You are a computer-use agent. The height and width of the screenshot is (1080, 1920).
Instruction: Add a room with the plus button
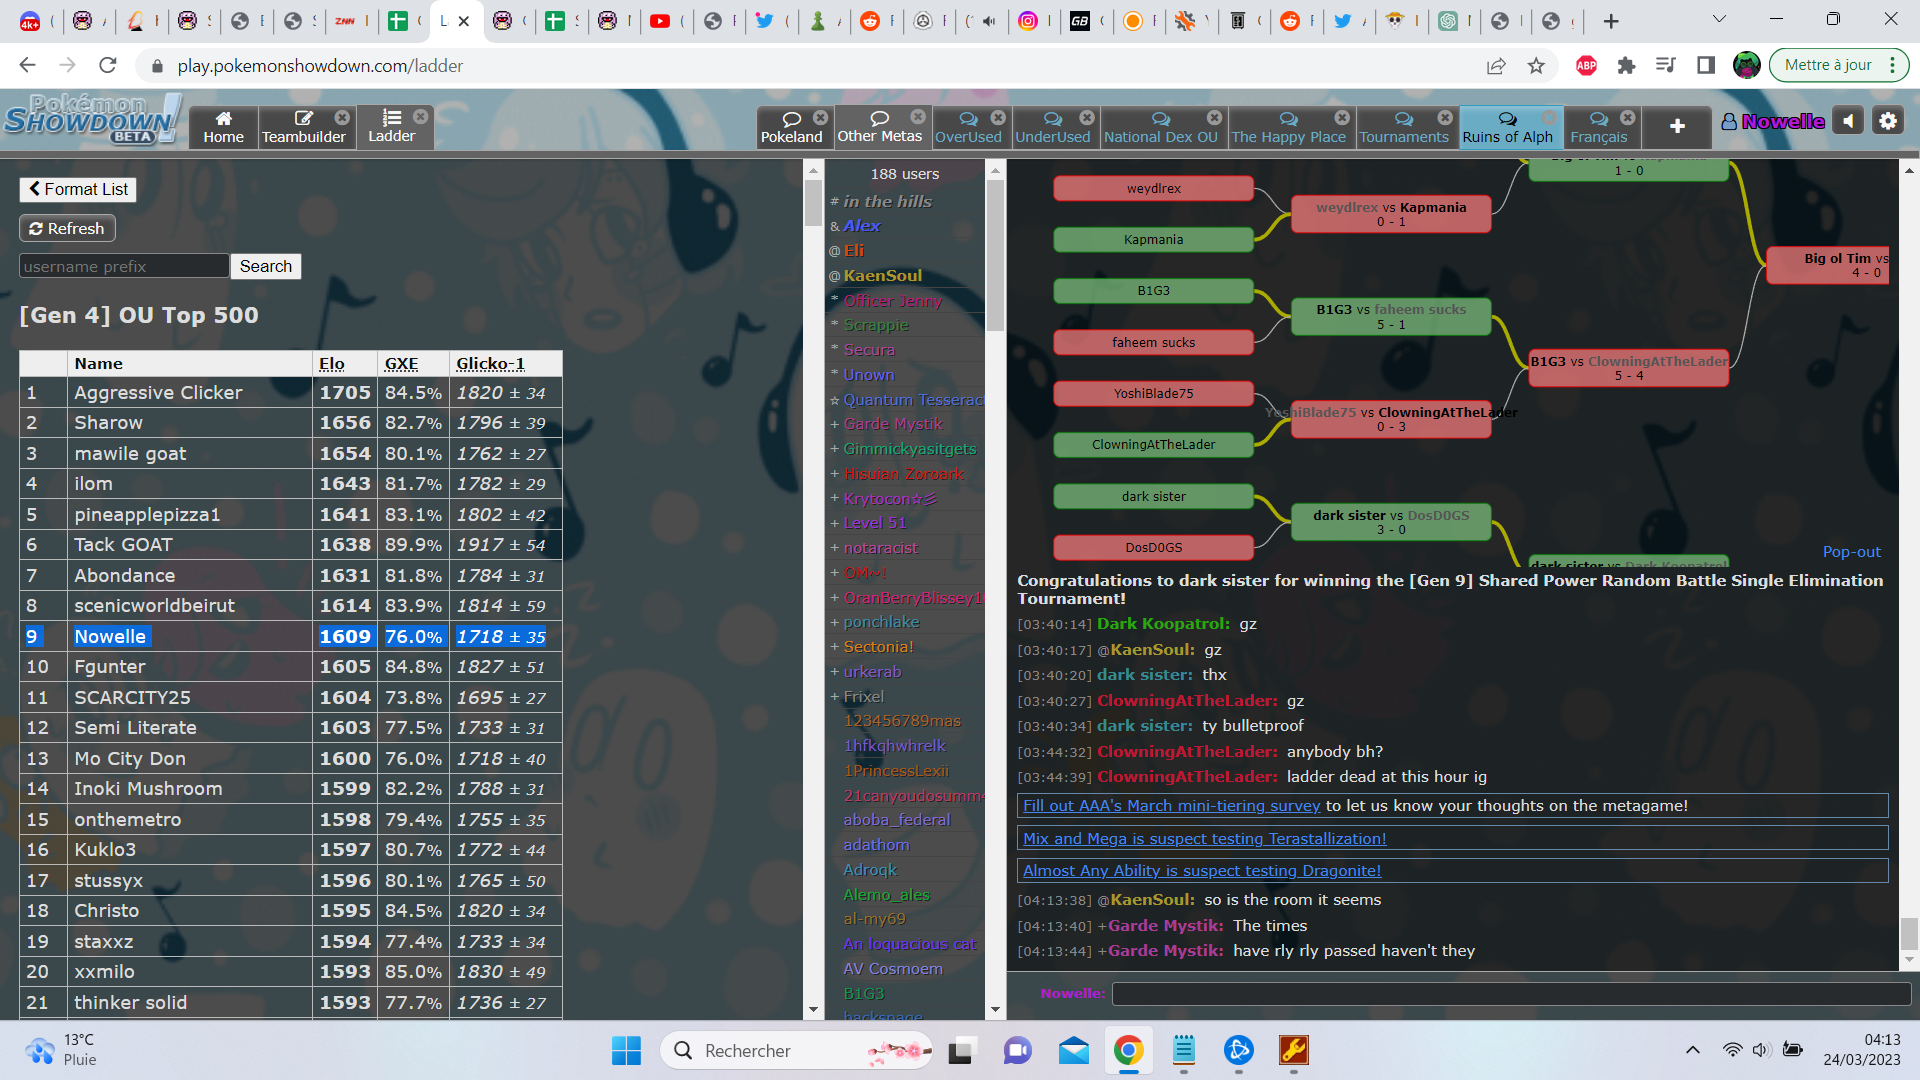[1677, 126]
